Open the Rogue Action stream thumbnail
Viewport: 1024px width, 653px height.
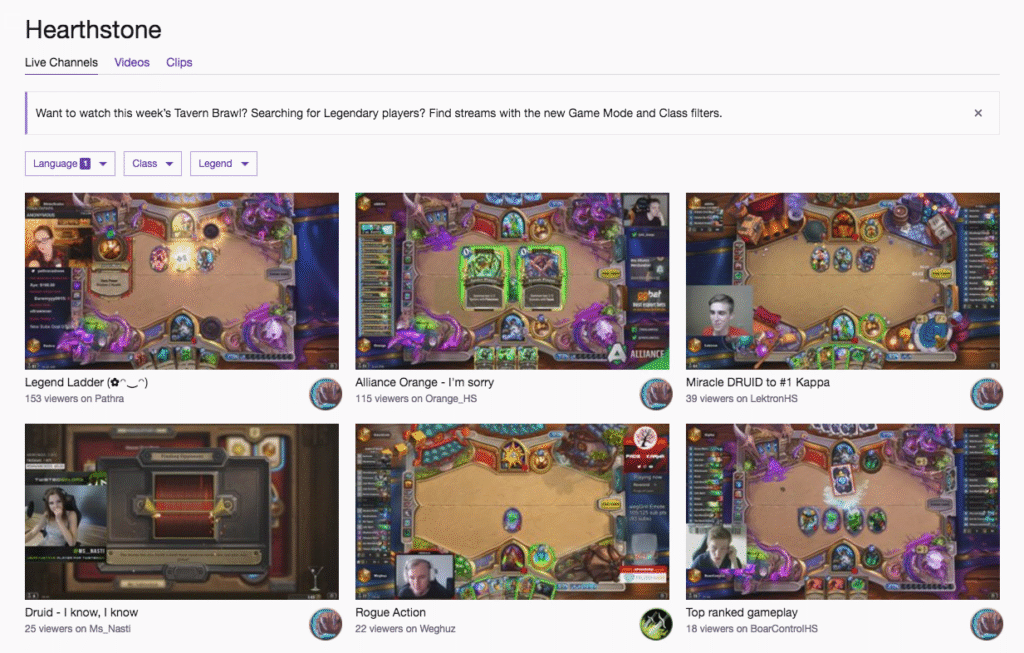512,511
